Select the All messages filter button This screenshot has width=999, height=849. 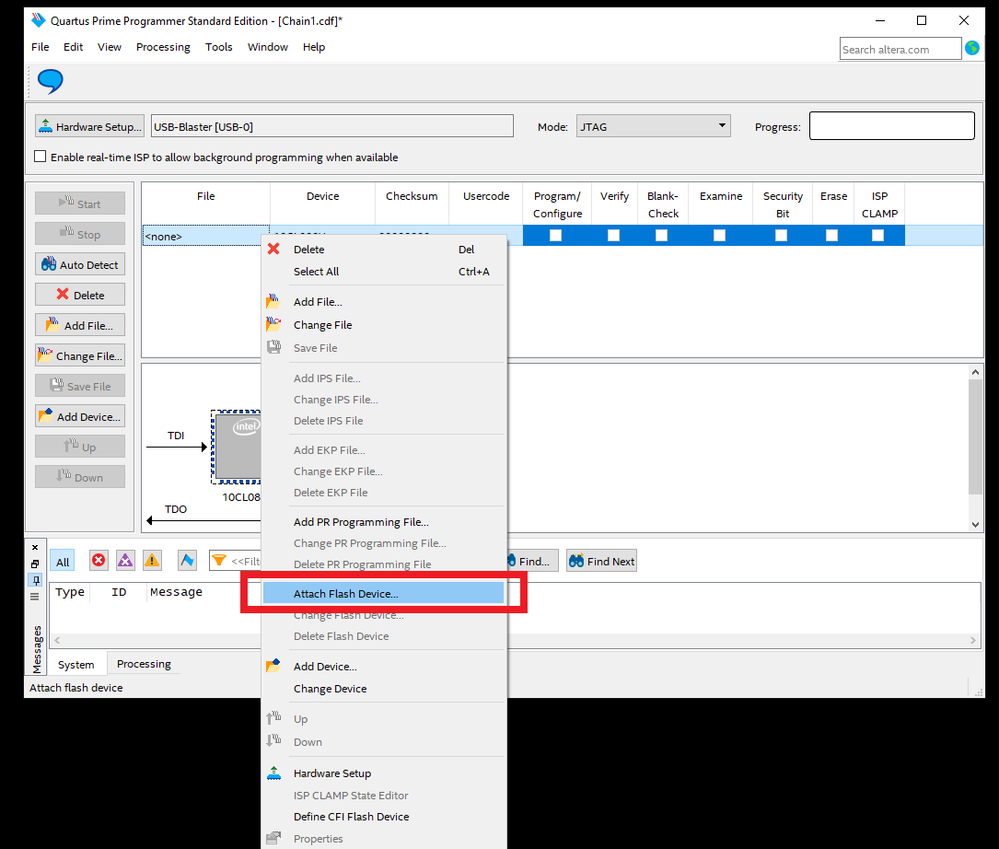pyautogui.click(x=62, y=561)
